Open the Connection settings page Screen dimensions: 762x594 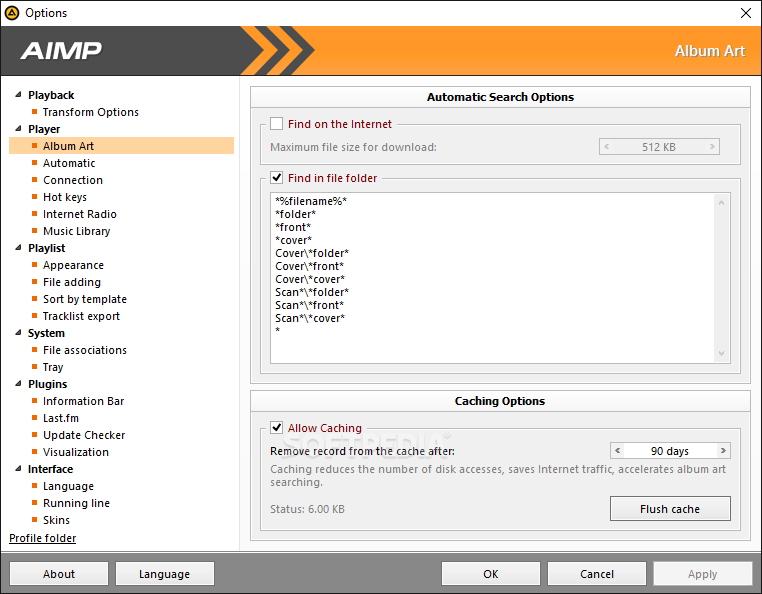coord(73,180)
